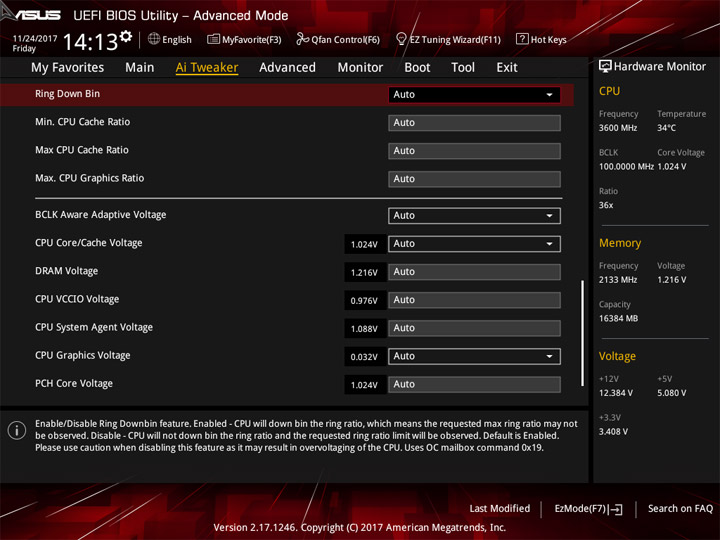Image resolution: width=720 pixels, height=540 pixels.
Task: Select the Max. CPU Graphics Ratio label
Action: coord(90,178)
